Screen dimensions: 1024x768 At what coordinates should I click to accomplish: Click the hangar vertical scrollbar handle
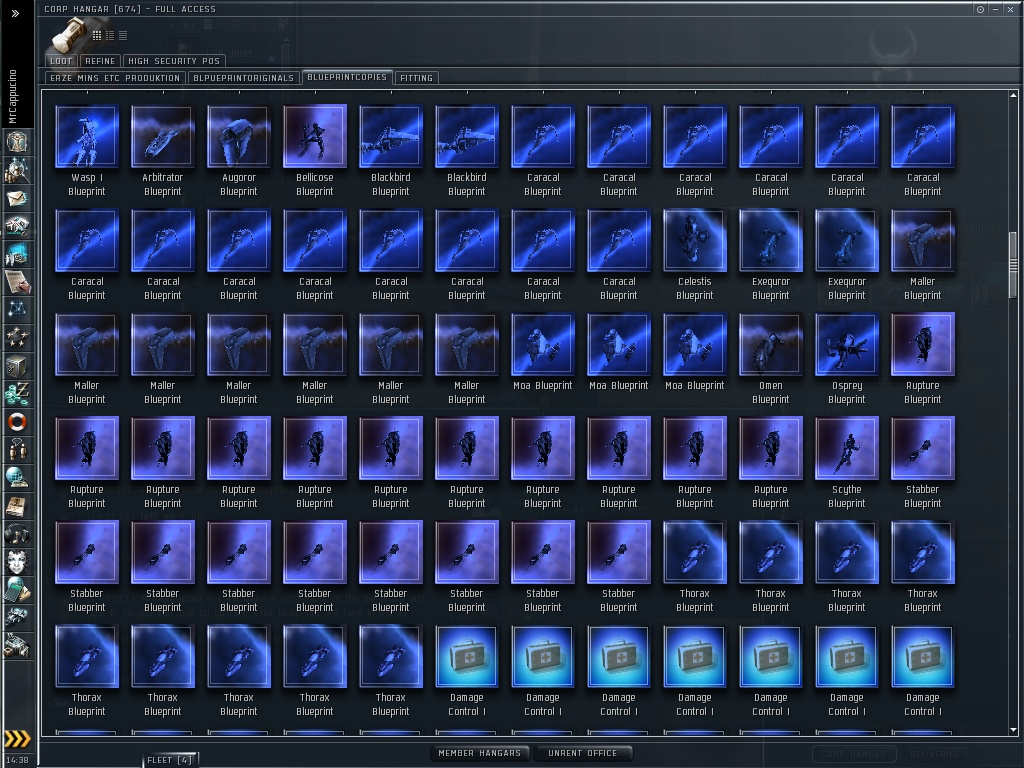coord(1014,264)
